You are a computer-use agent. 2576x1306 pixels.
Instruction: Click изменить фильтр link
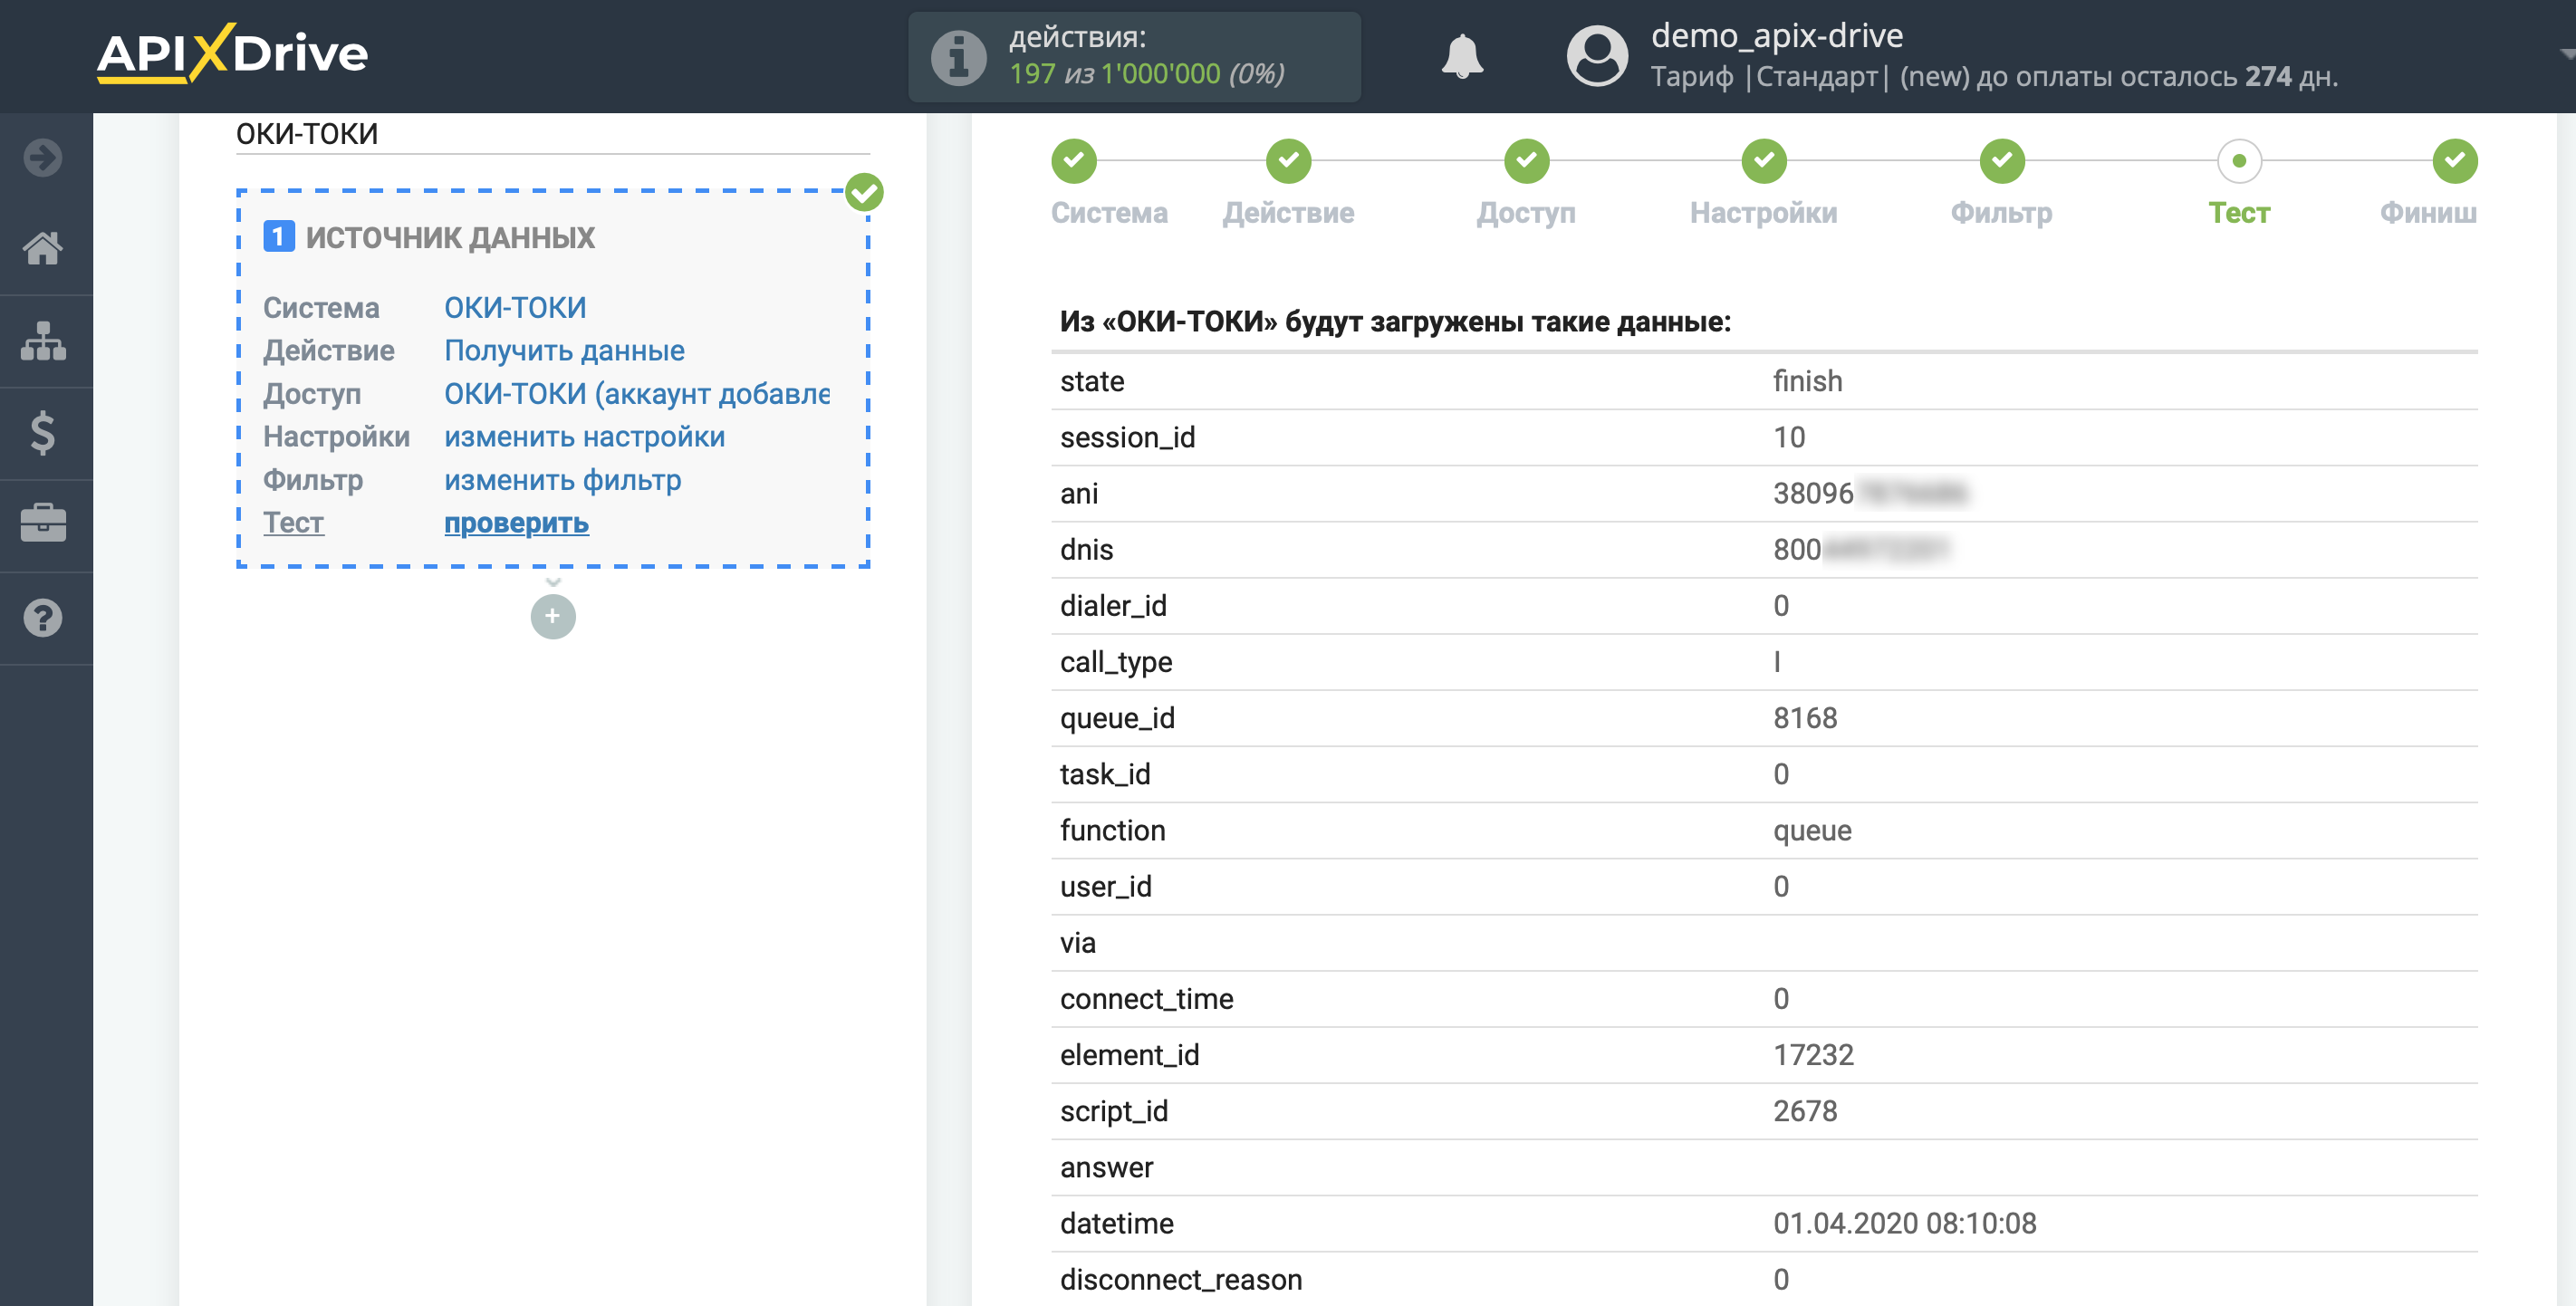[562, 479]
